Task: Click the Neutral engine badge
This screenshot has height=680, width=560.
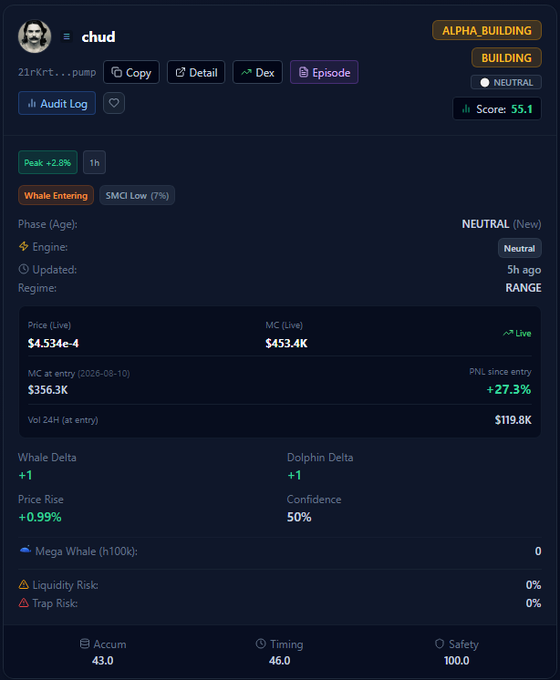Action: (x=519, y=248)
